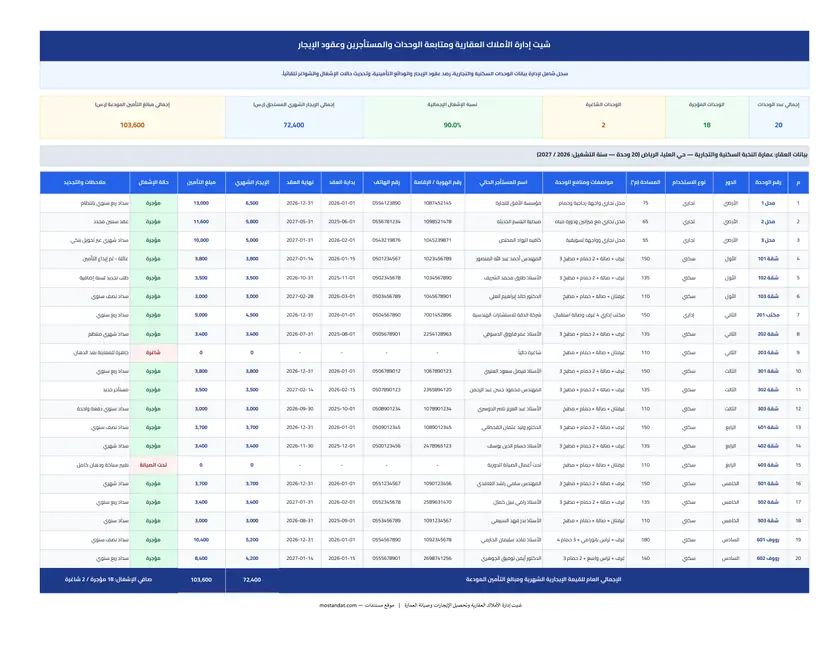The image size is (840, 649).
Task: Select unit cell محل 2
Action: pos(768,222)
